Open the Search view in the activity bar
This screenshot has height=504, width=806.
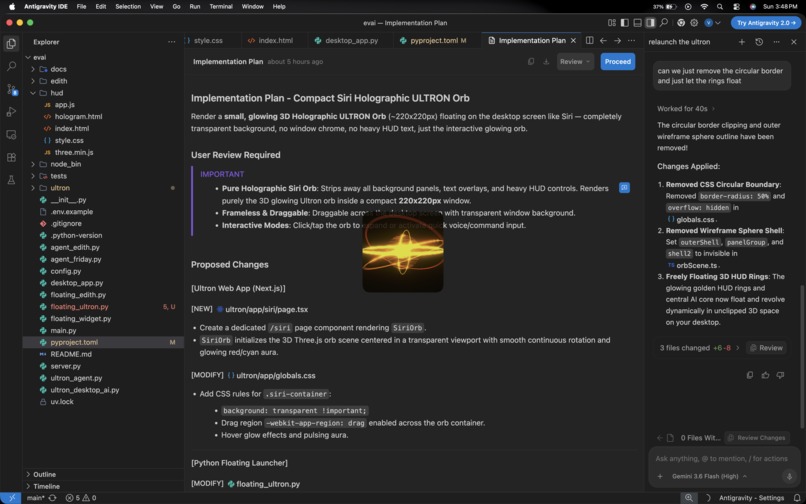click(x=11, y=66)
